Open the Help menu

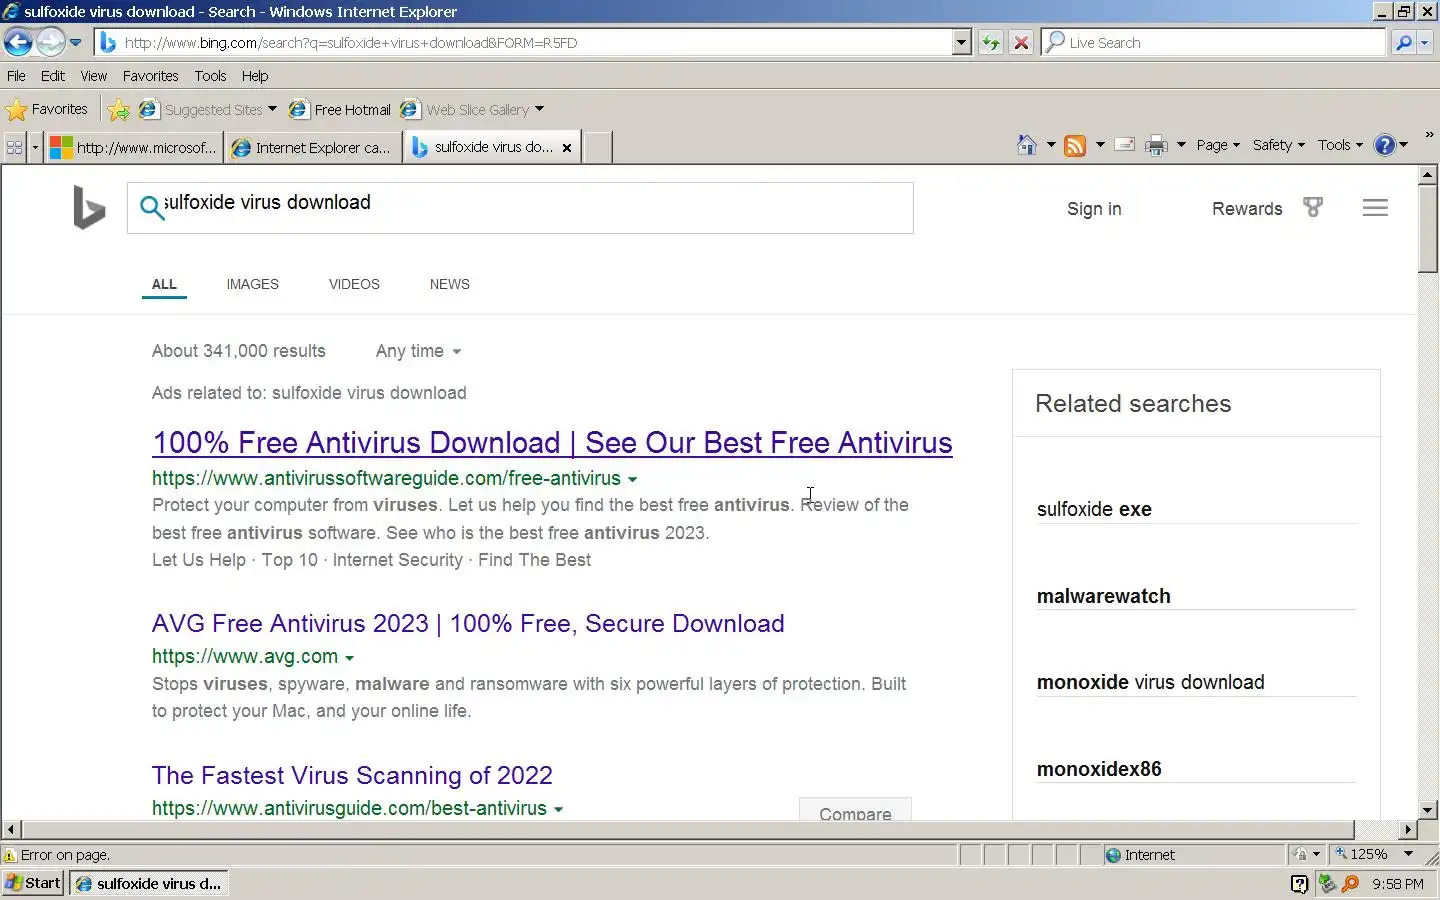255,76
